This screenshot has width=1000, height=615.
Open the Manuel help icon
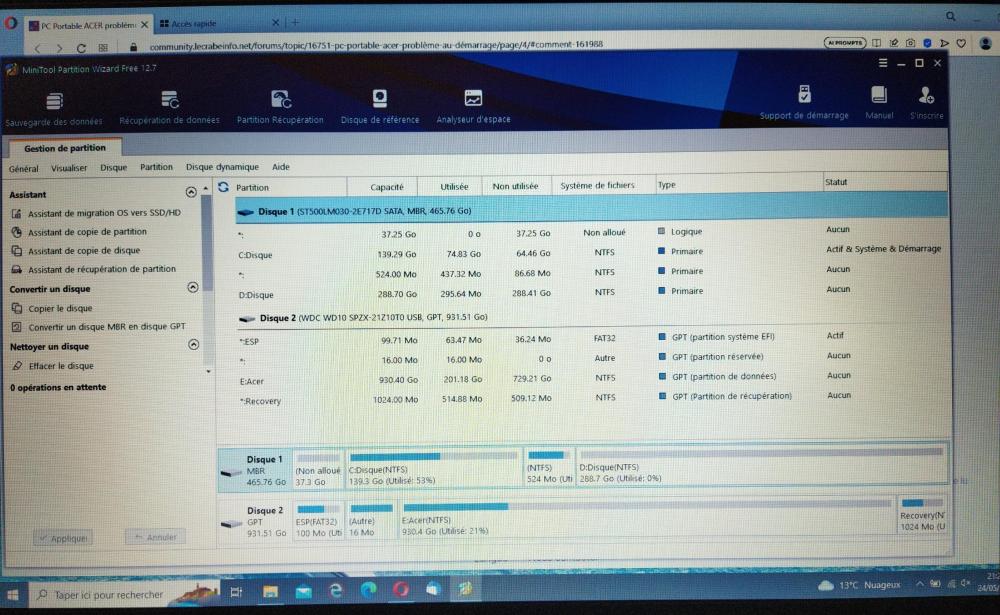[x=879, y=102]
